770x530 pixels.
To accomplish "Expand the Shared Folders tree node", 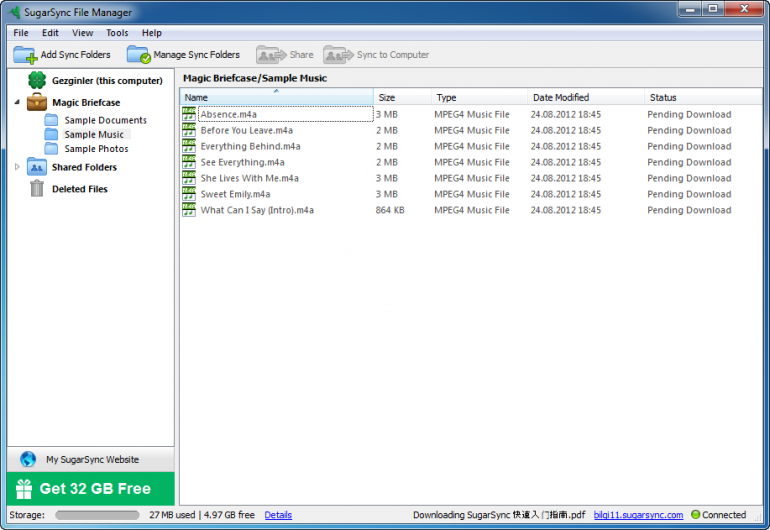I will click(x=17, y=167).
